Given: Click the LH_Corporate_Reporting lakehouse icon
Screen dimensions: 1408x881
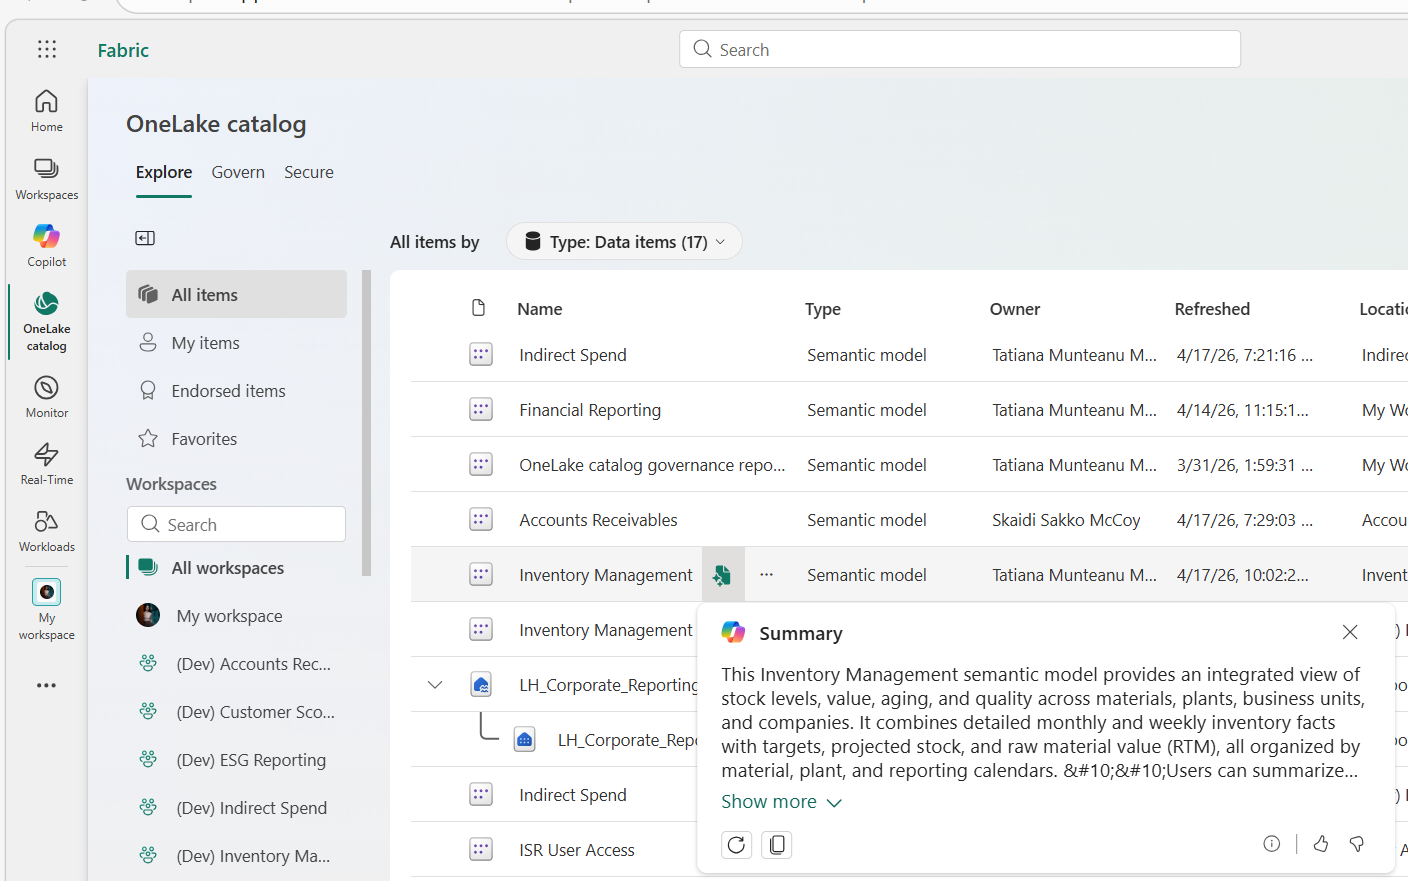Looking at the screenshot, I should [x=481, y=685].
